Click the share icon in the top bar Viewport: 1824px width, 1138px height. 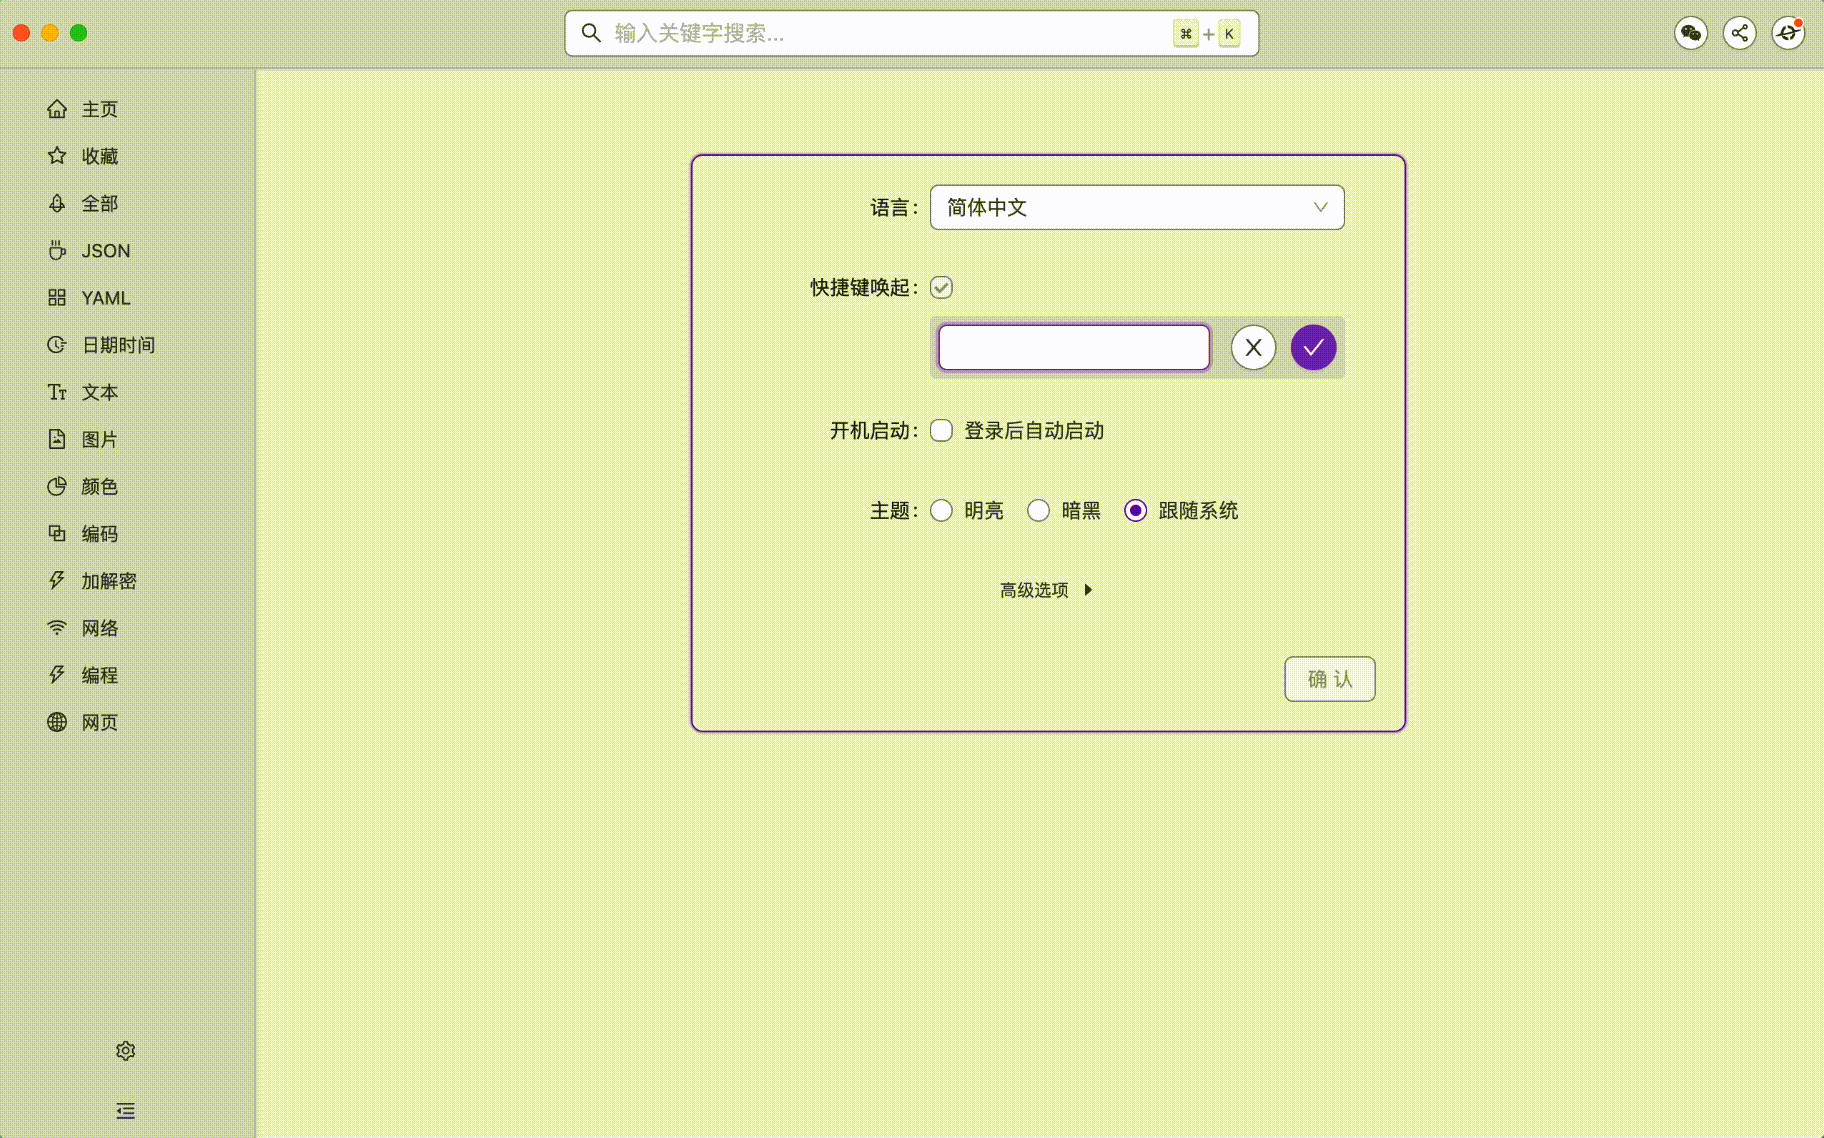[1740, 33]
